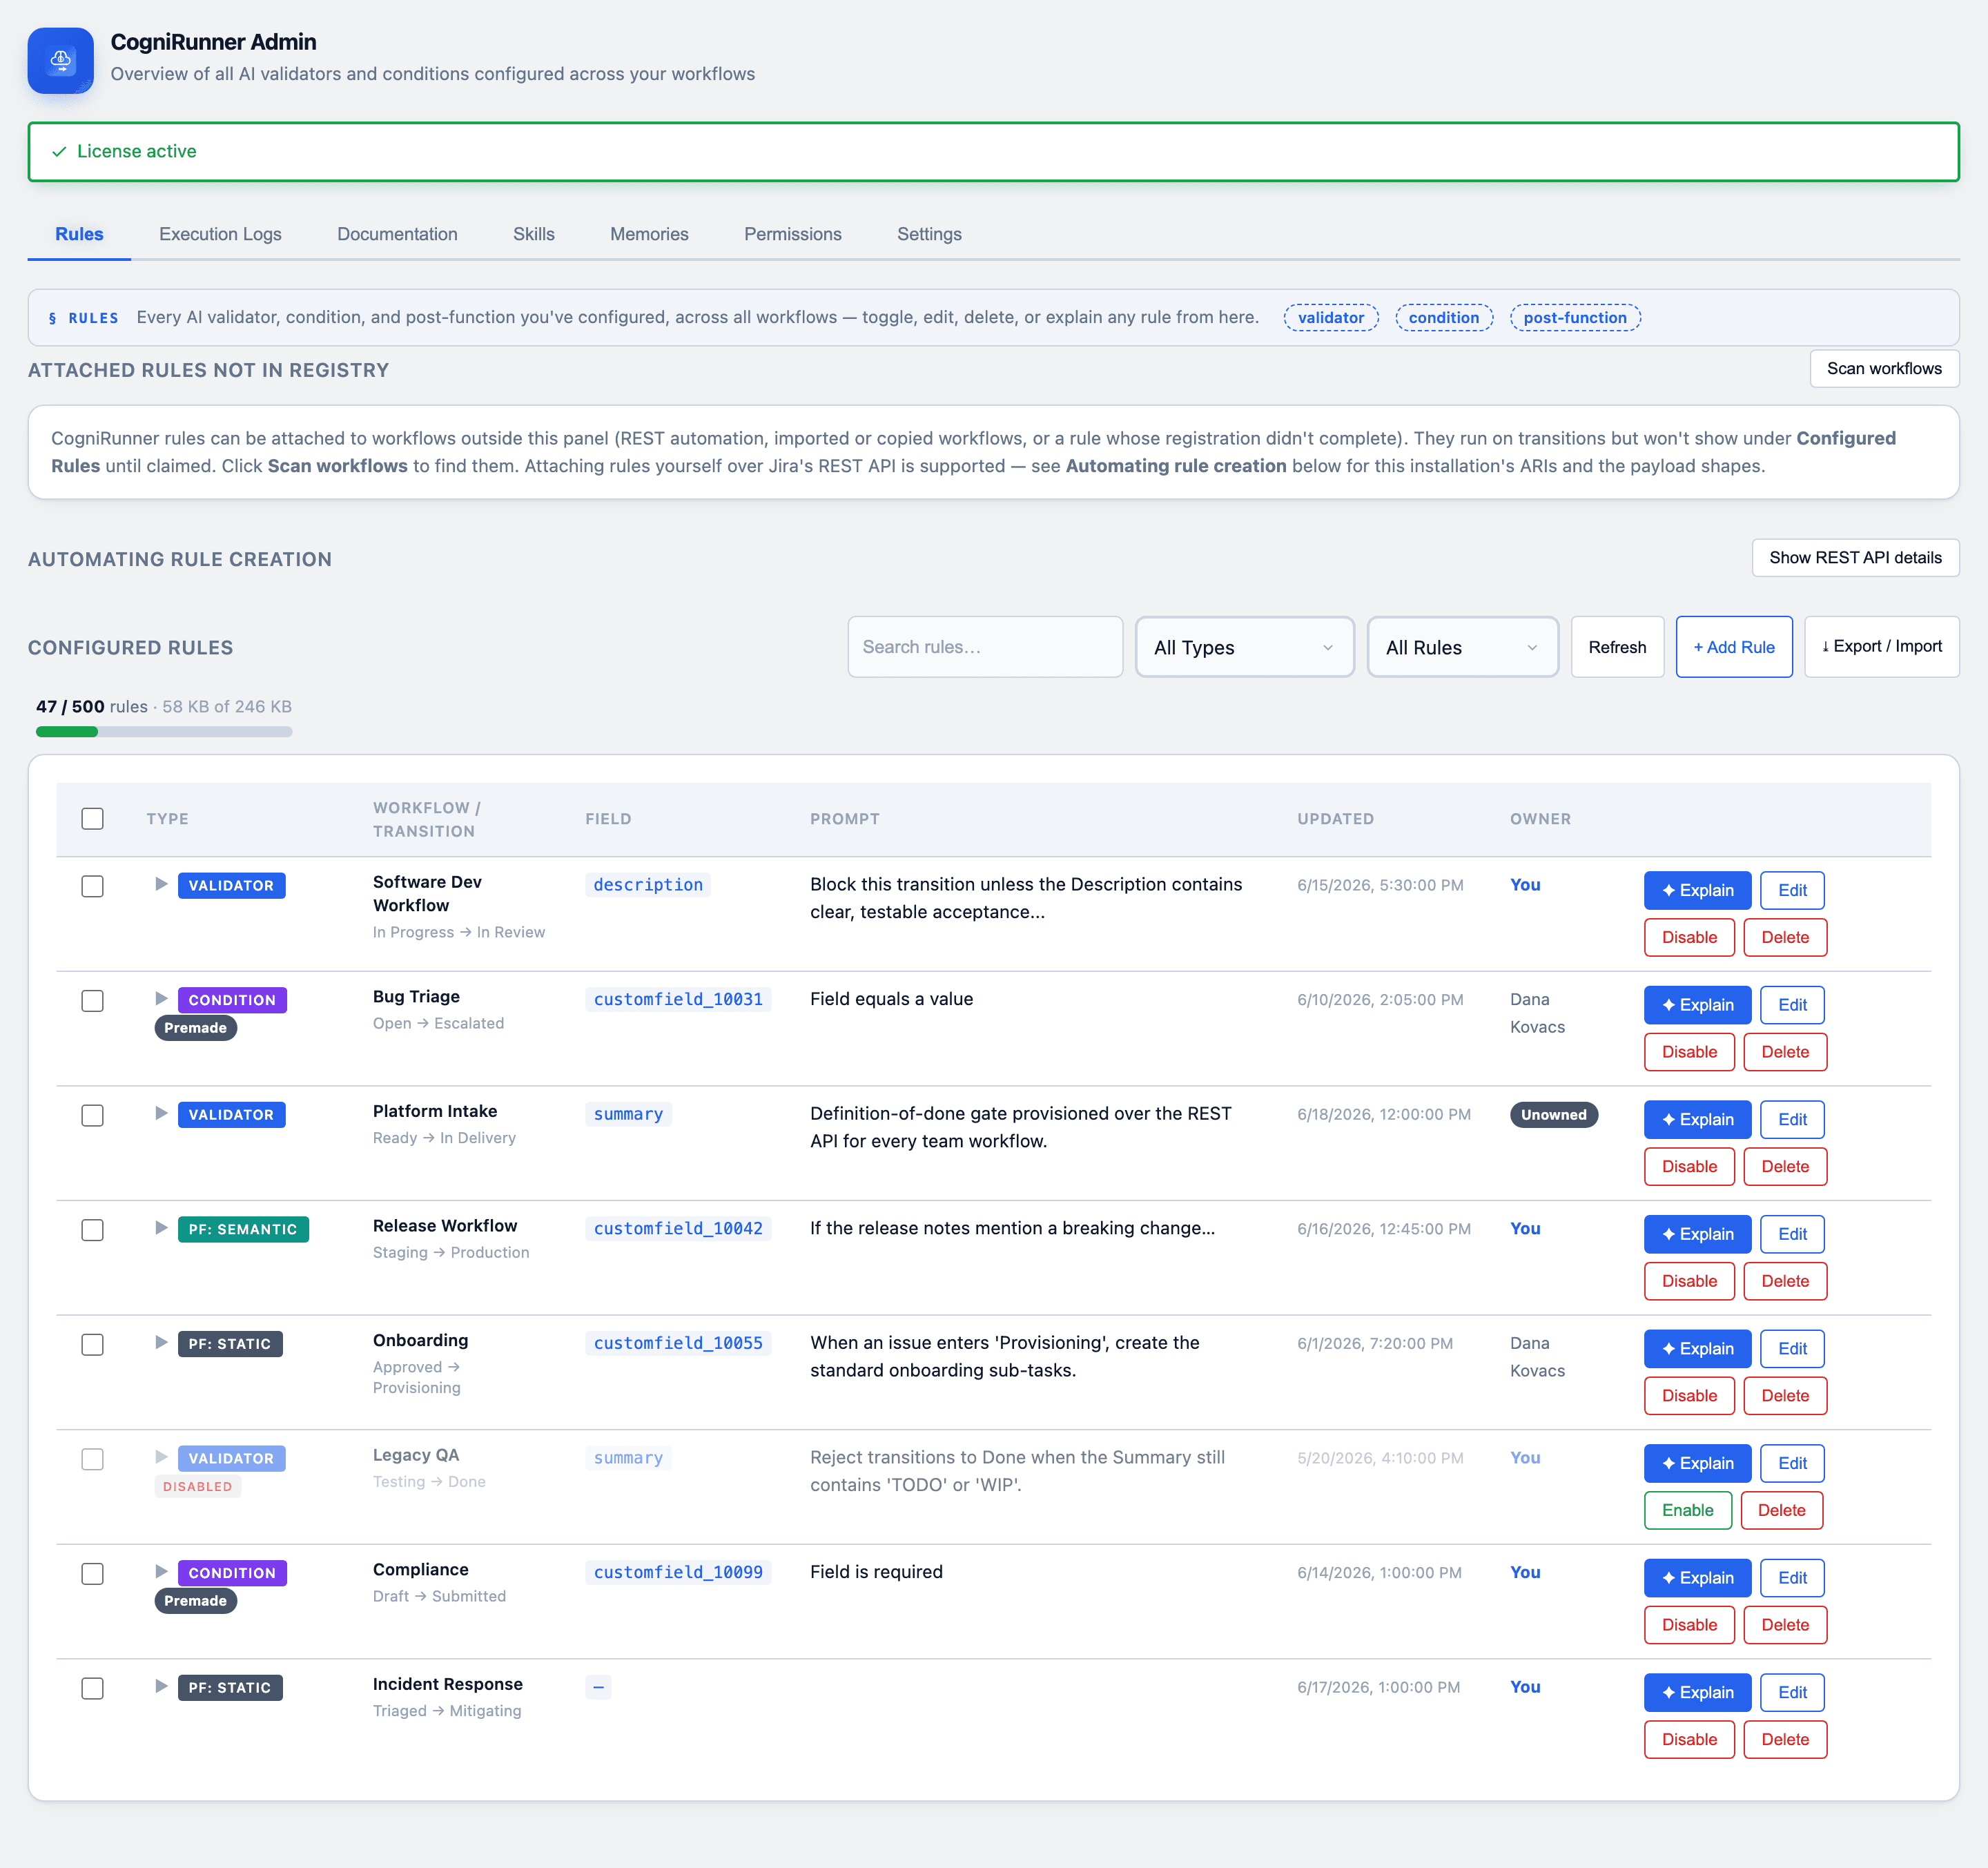Viewport: 1988px width, 1868px height.
Task: Check the Legacy QA row checkbox
Action: click(93, 1459)
